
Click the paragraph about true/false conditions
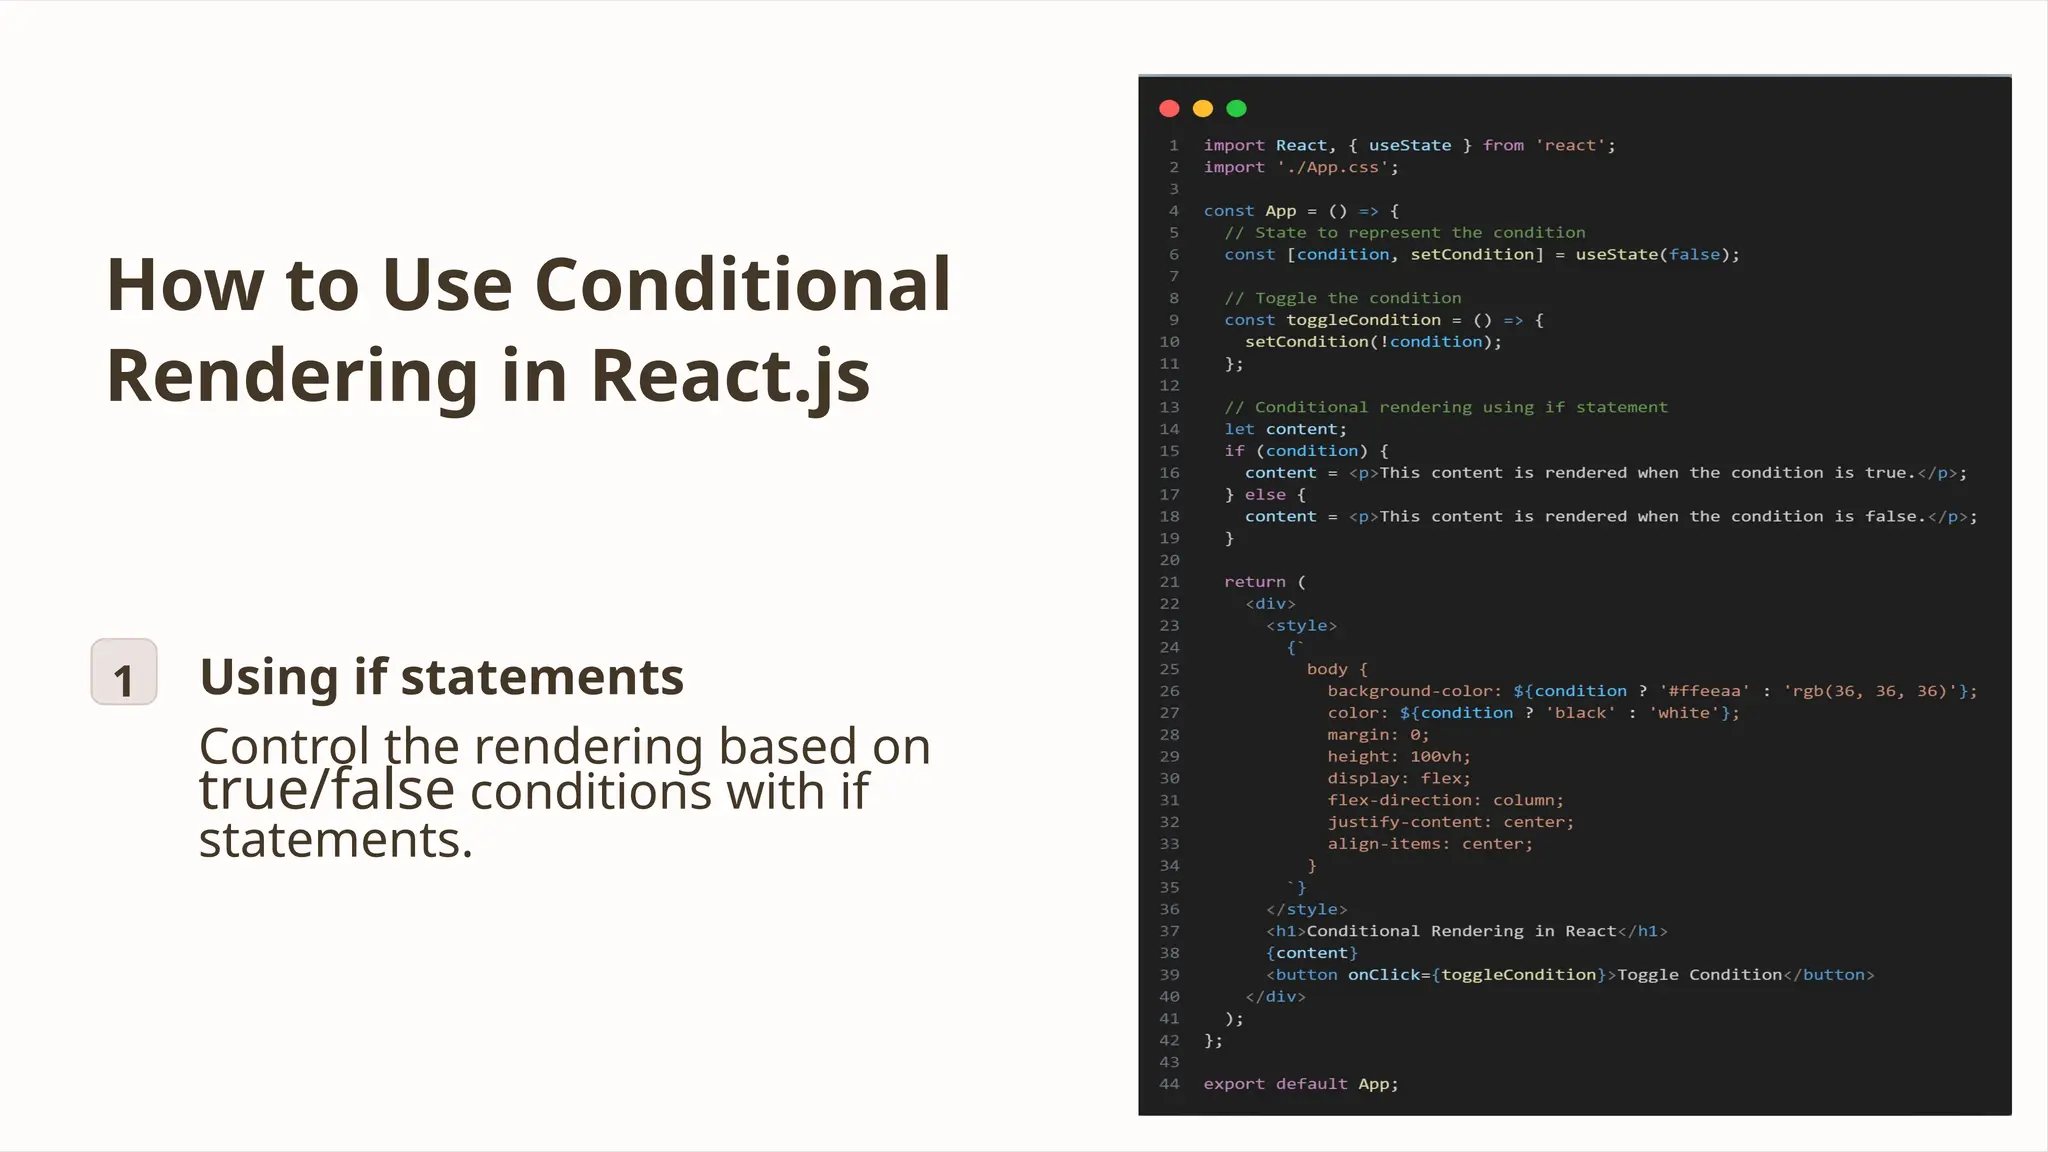pos(564,792)
